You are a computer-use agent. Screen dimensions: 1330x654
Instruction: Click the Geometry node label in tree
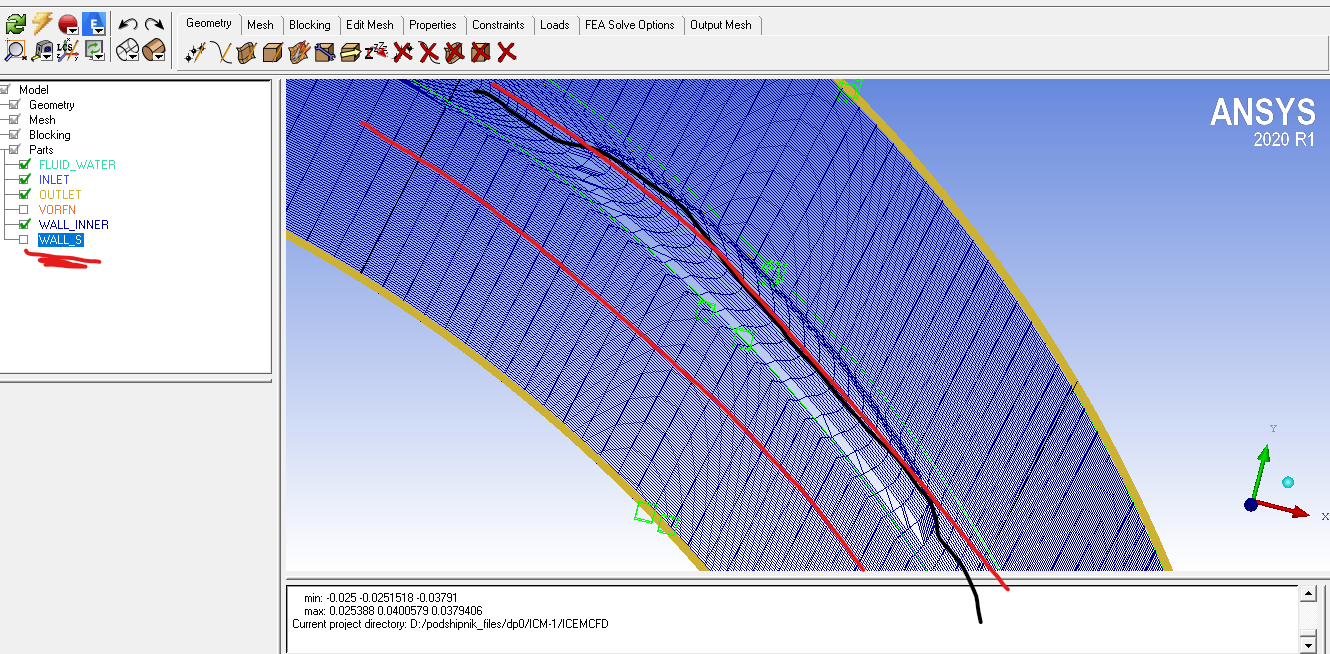[x=52, y=105]
